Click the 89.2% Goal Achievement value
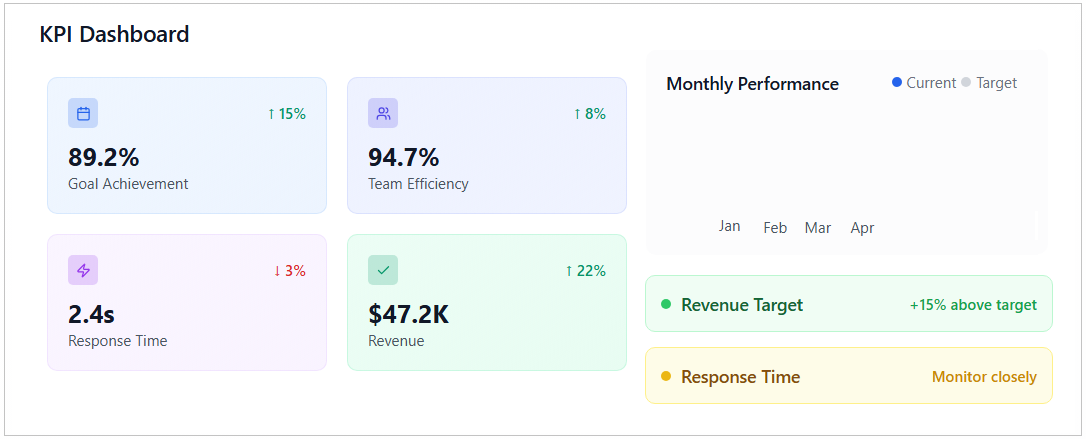The height and width of the screenshot is (439, 1086). (x=104, y=158)
